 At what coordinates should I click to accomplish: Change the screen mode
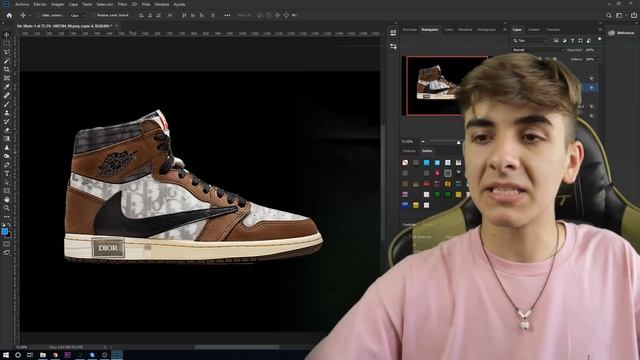[7, 253]
